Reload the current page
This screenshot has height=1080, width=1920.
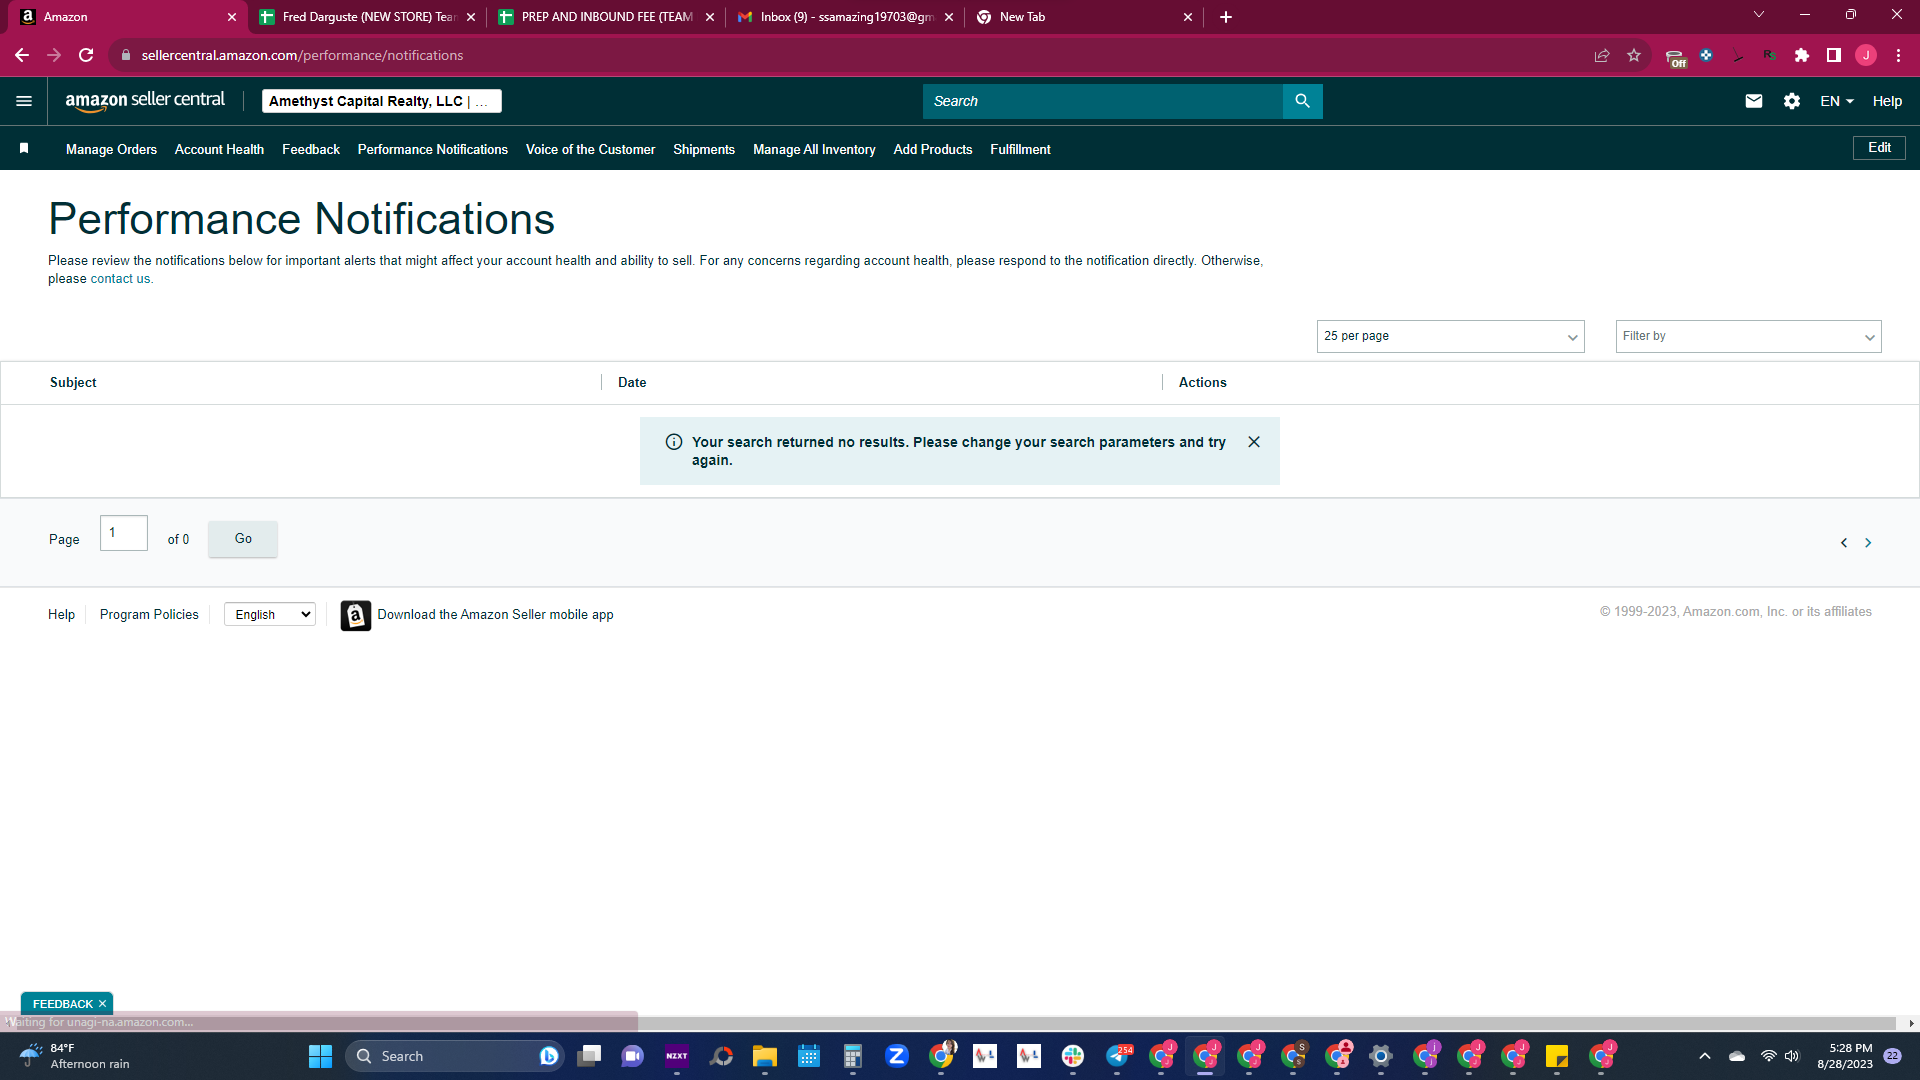click(x=86, y=55)
